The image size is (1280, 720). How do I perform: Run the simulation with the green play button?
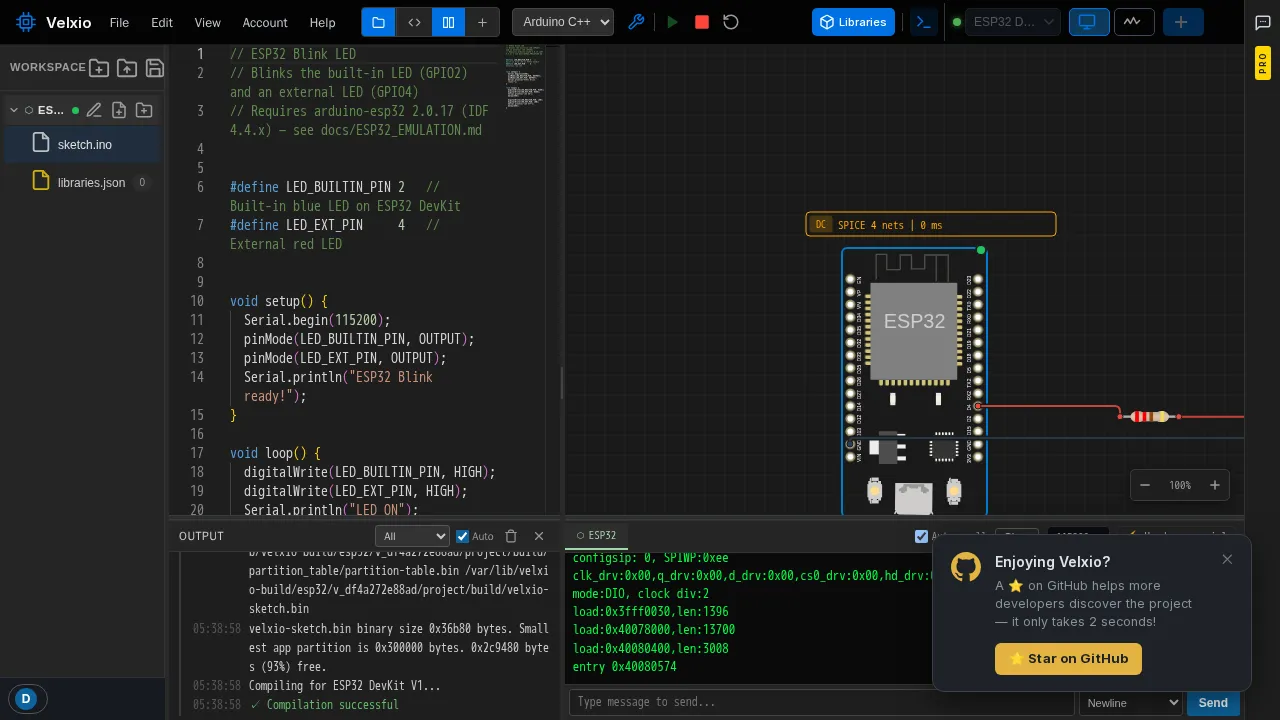click(x=673, y=22)
